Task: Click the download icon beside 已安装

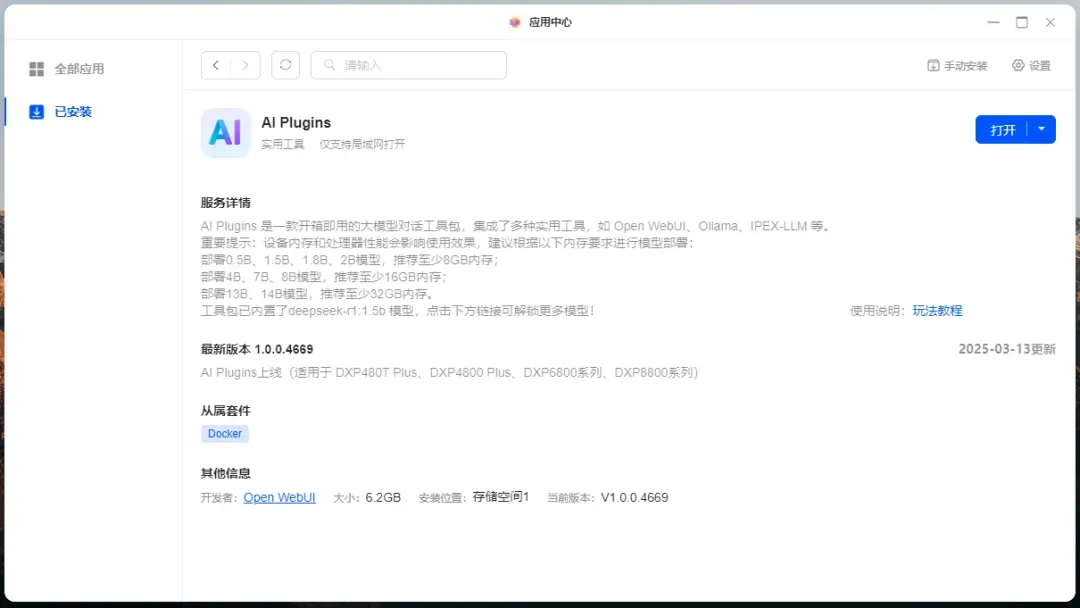Action: click(x=37, y=112)
